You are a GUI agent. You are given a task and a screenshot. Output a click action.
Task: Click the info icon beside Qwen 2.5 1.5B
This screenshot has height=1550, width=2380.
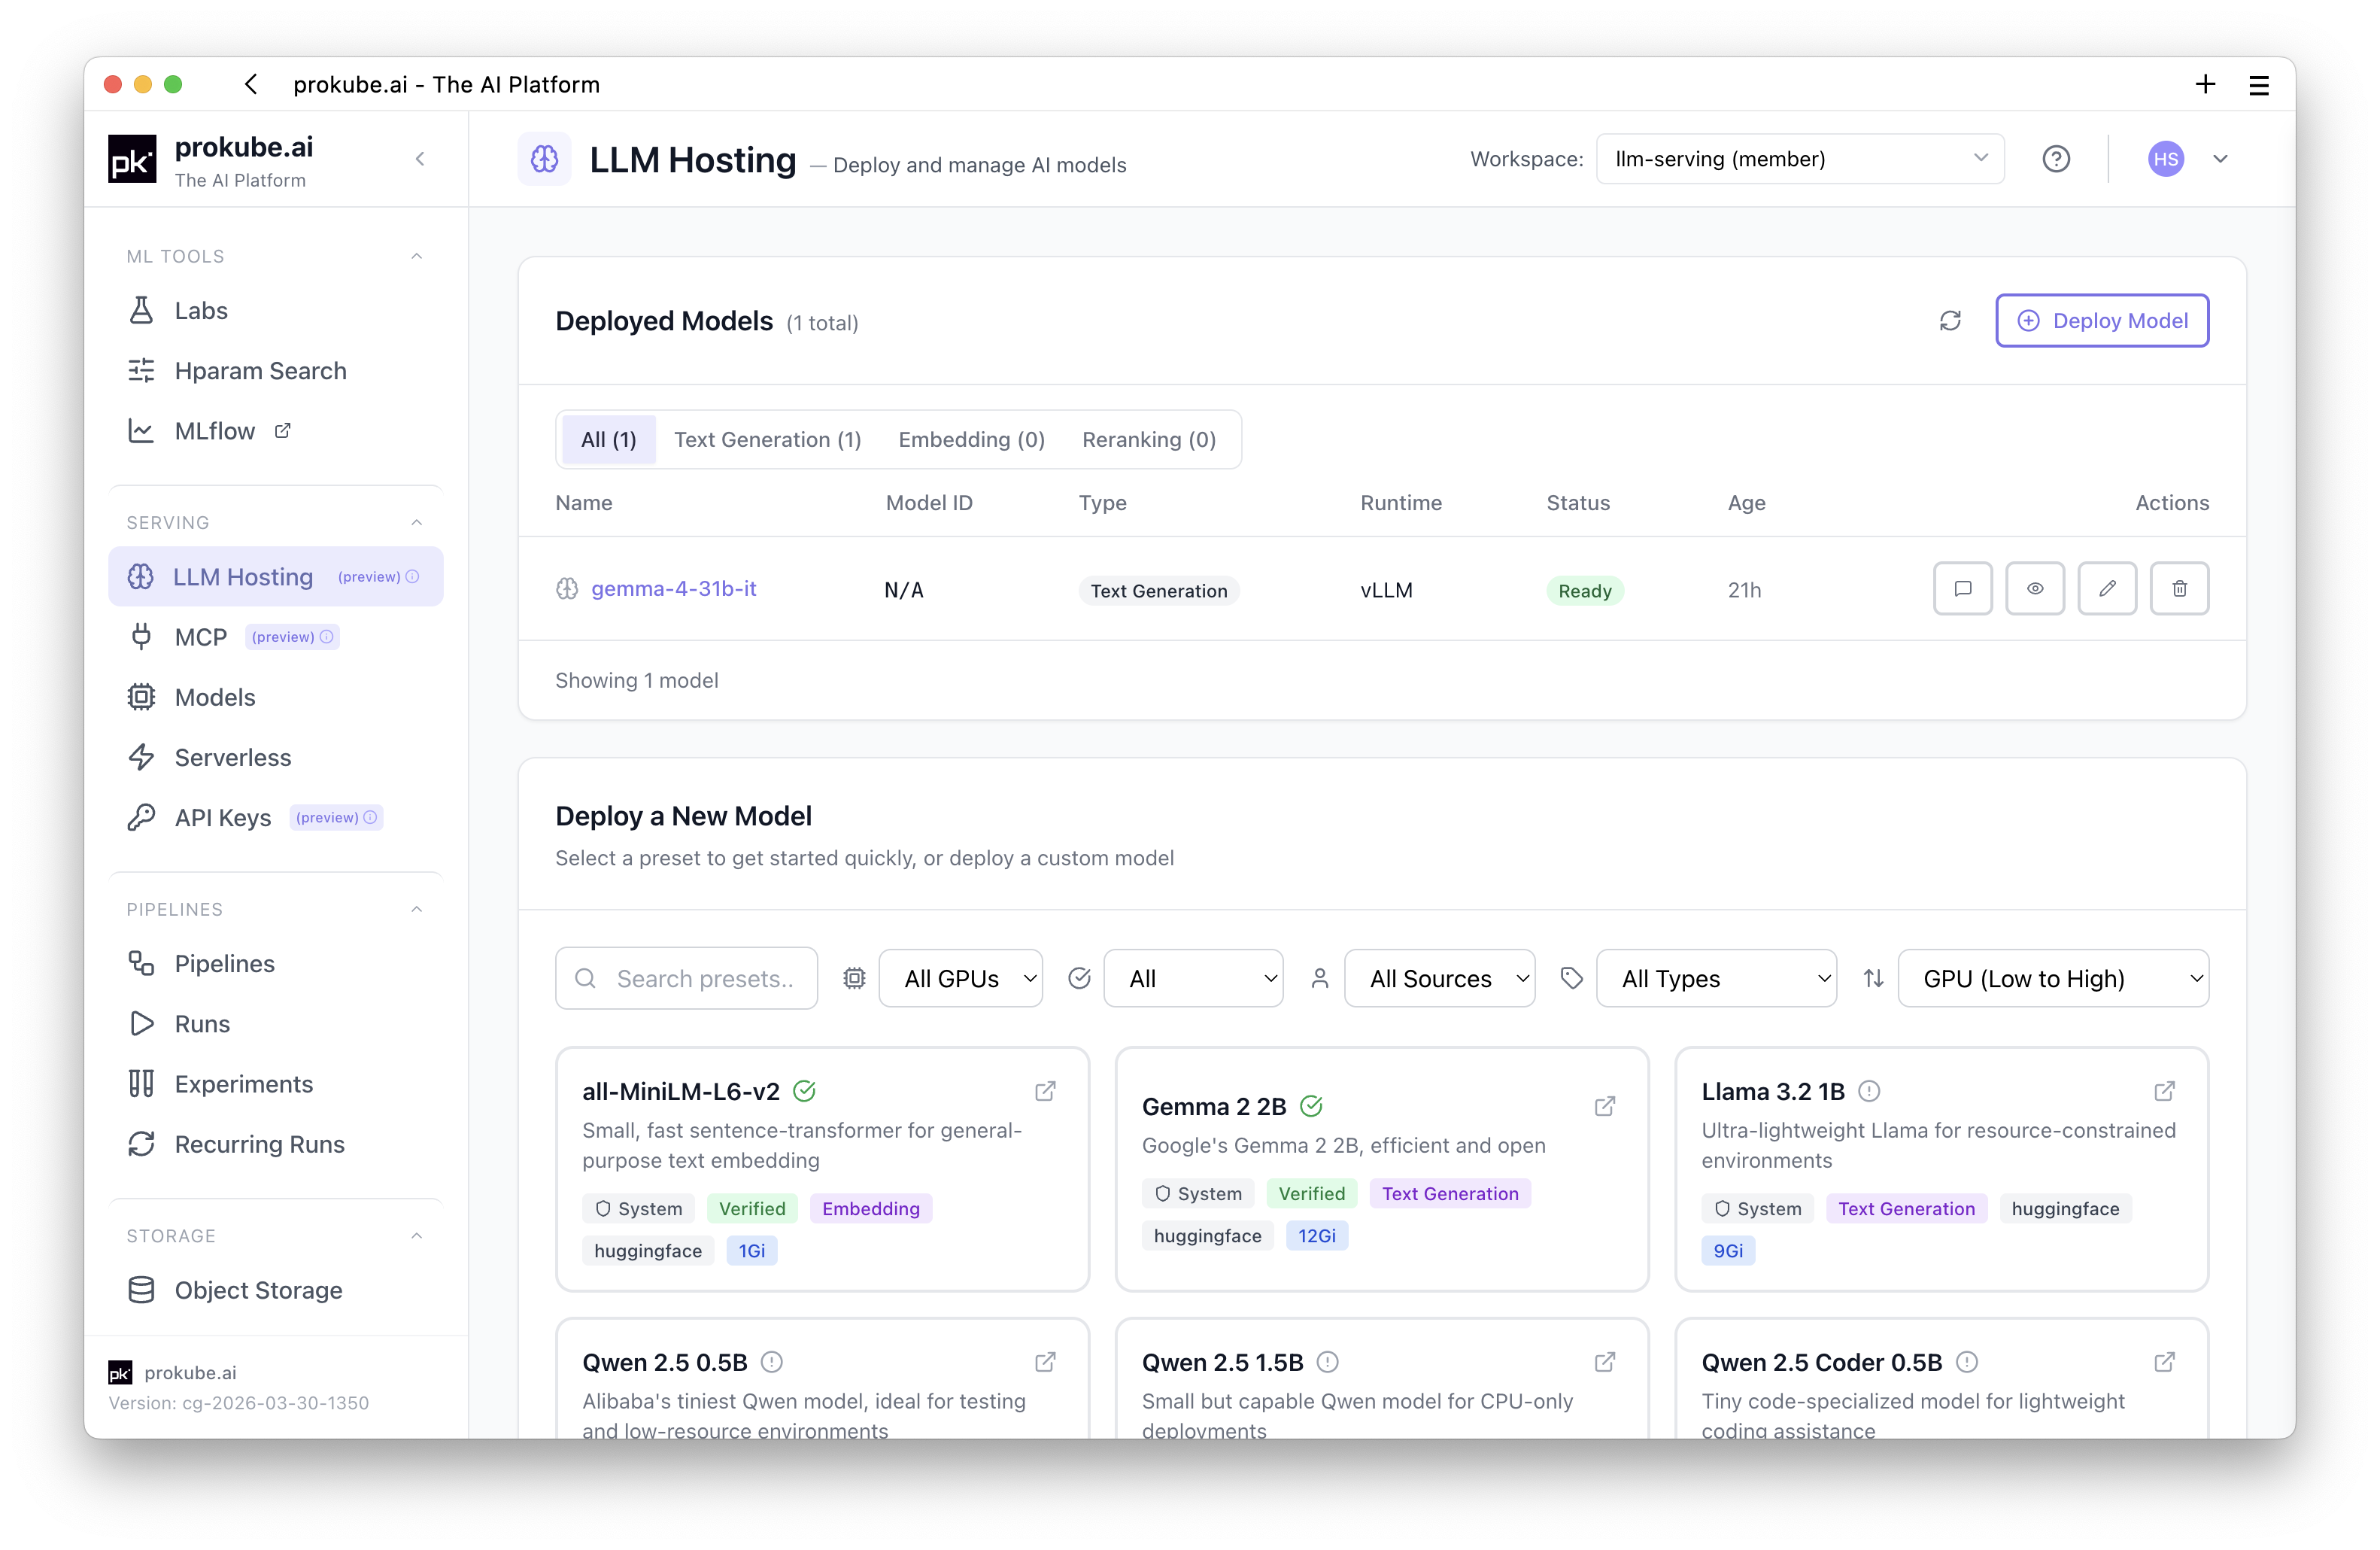point(1327,1362)
